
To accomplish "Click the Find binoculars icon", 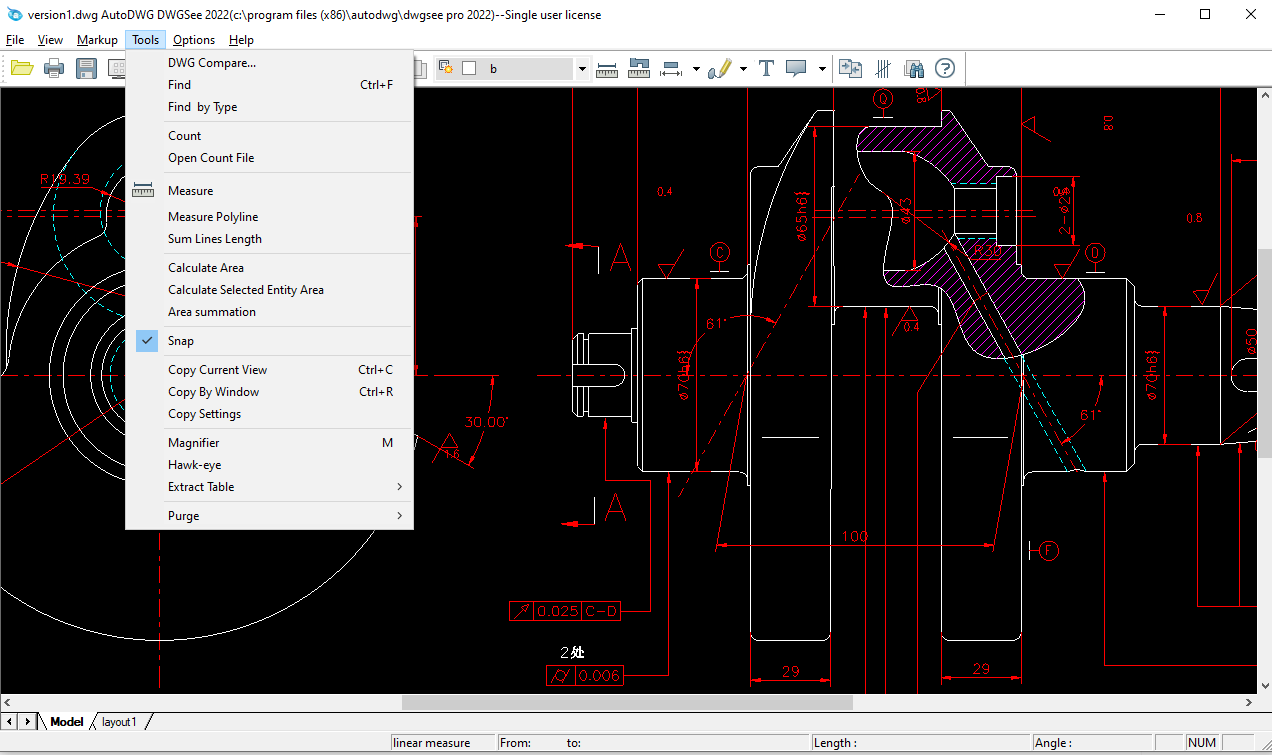I will (x=913, y=69).
